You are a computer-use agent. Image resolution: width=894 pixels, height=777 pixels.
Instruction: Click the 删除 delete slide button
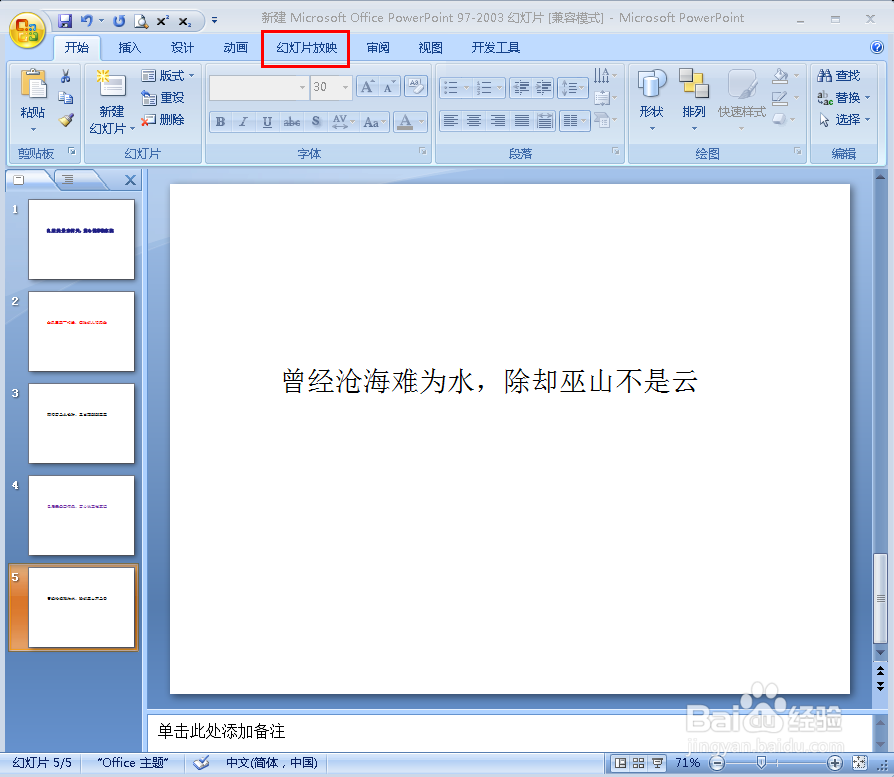(163, 120)
